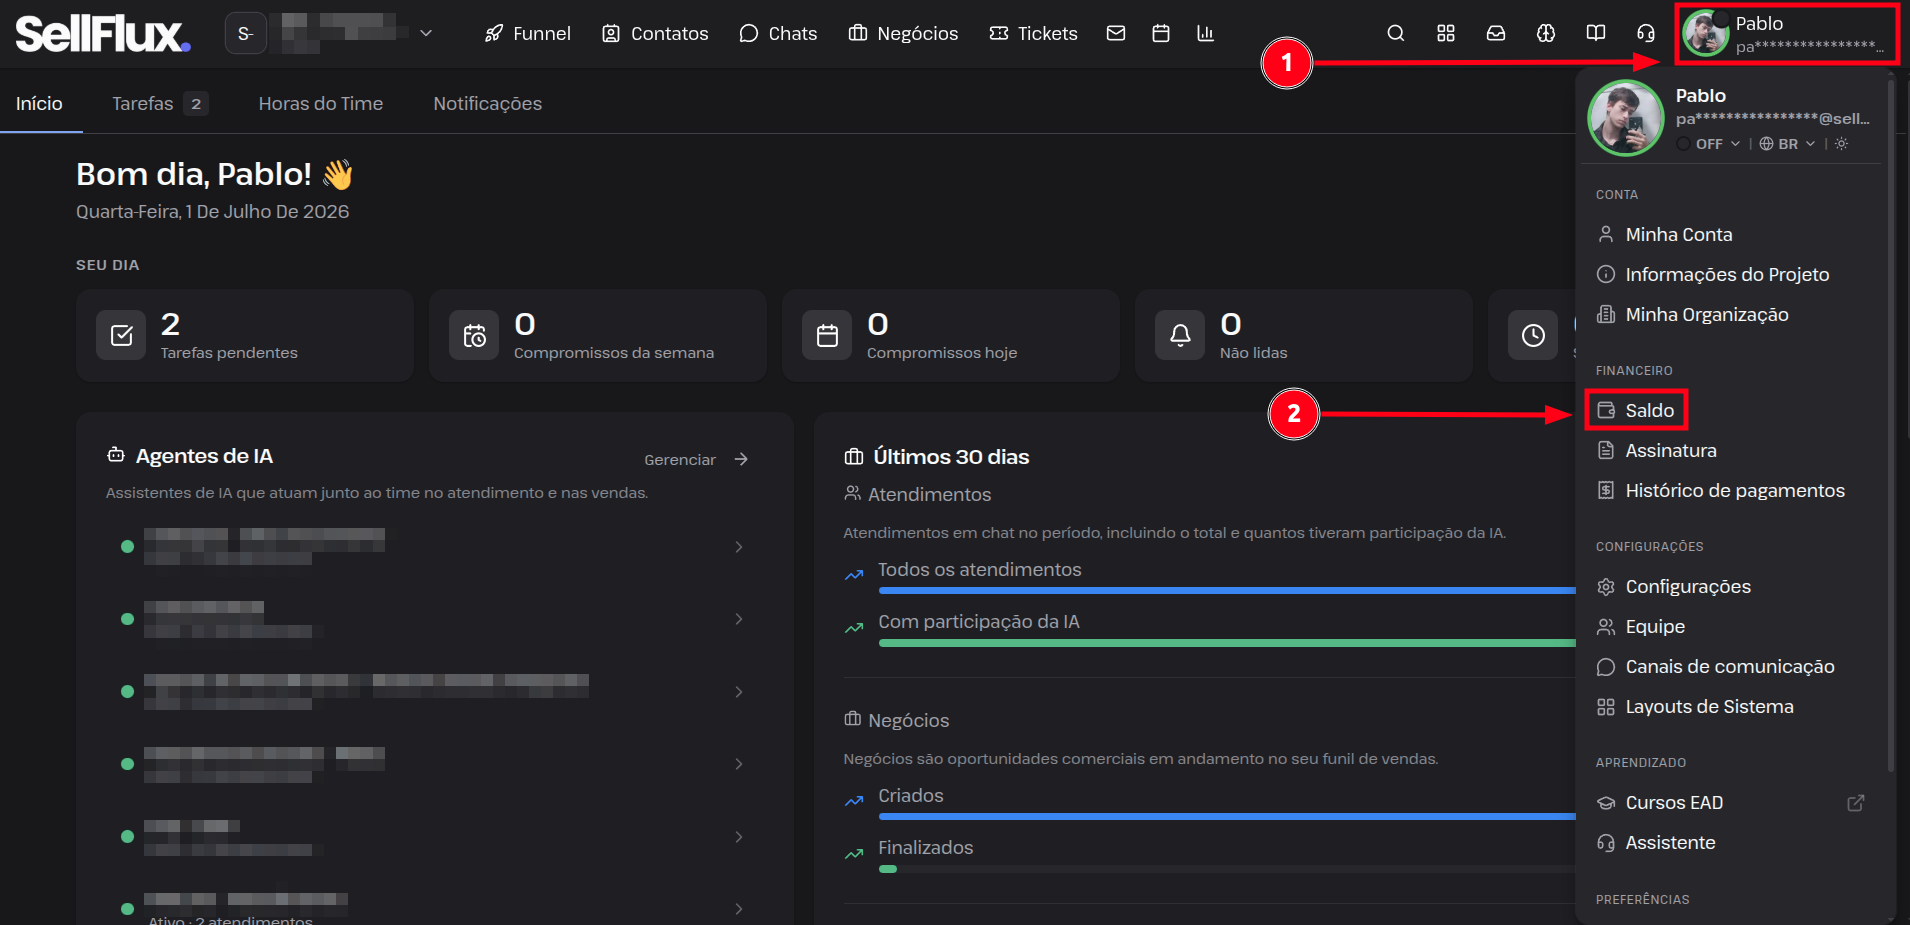1910x925 pixels.
Task: Expand the fourth AI agent row chevron
Action: (x=739, y=764)
